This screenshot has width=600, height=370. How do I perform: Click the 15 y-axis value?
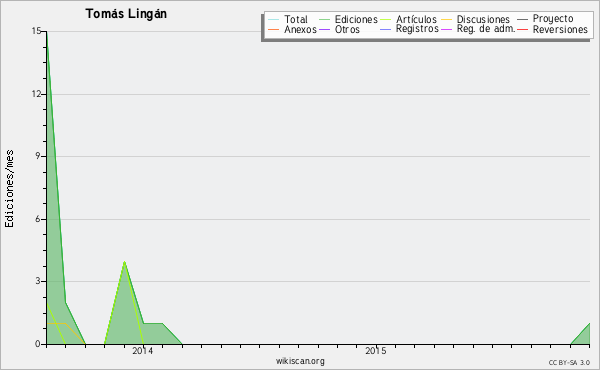click(x=36, y=31)
